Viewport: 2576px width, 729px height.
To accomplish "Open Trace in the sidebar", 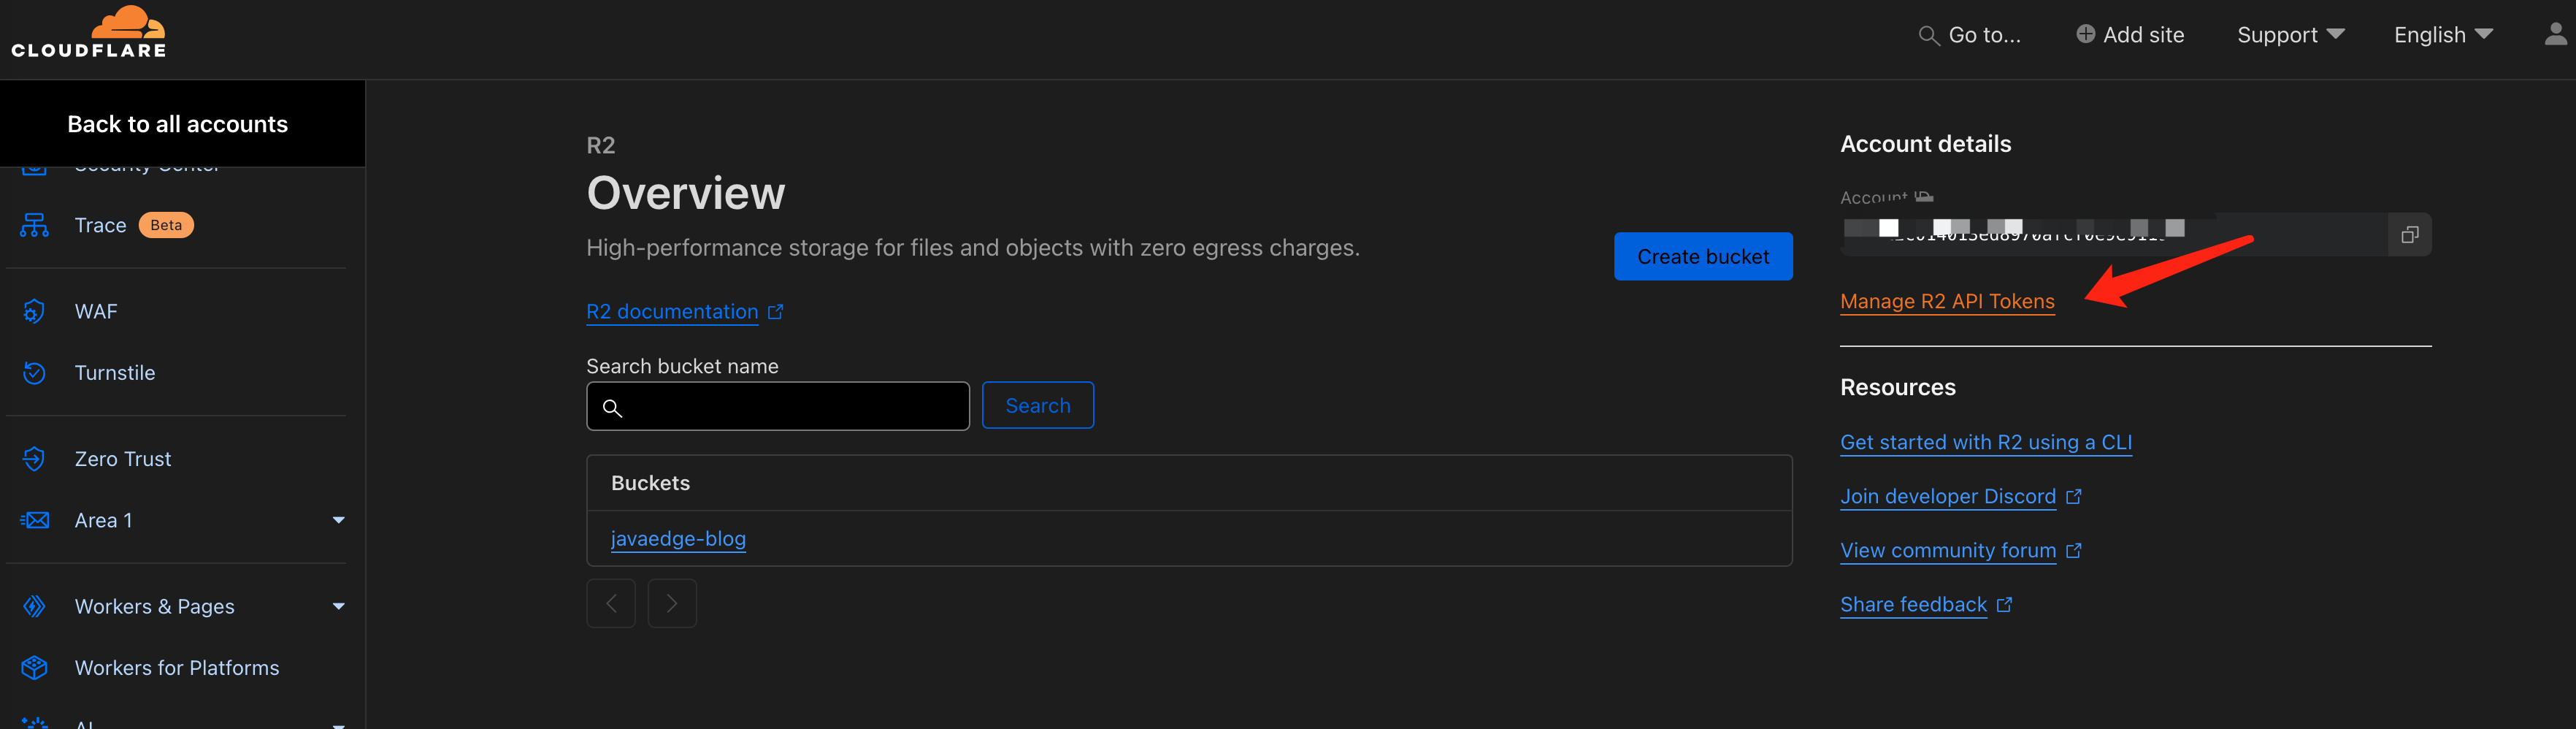I will pyautogui.click(x=100, y=225).
